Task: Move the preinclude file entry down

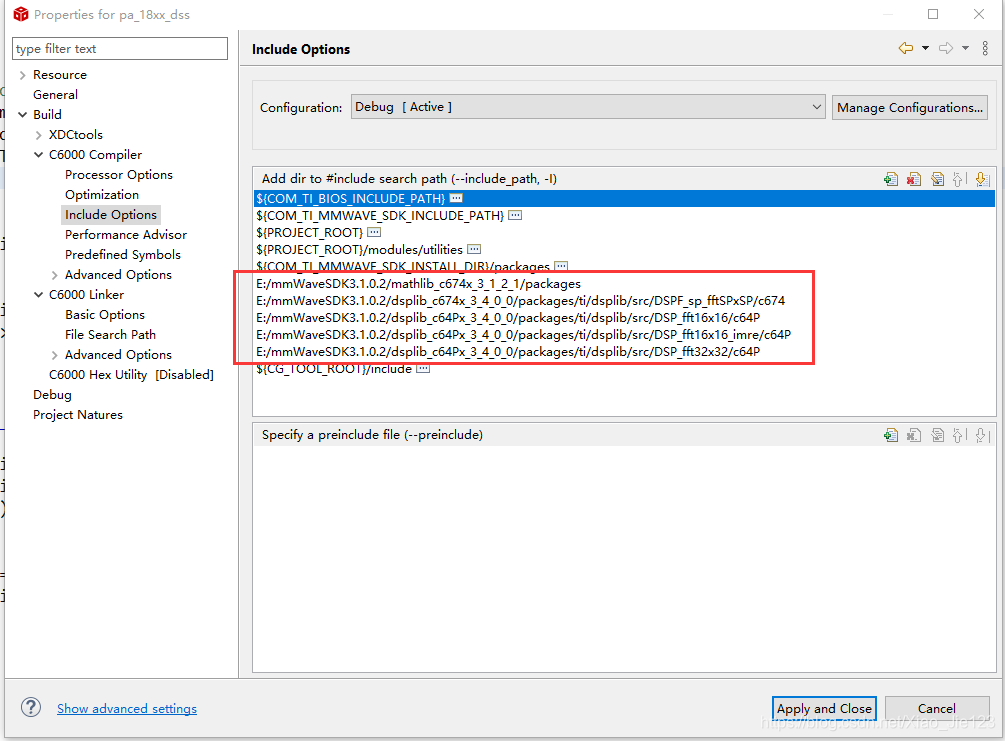Action: pyautogui.click(x=982, y=435)
